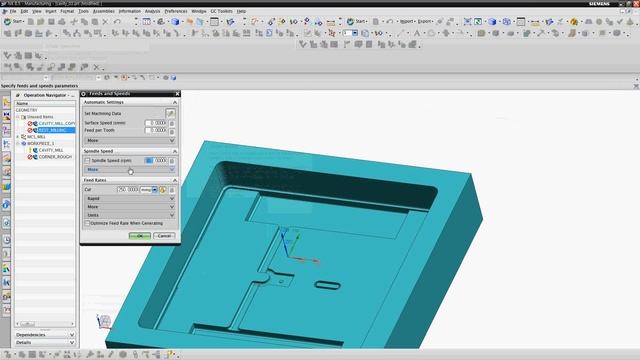Viewport: 640px width, 360px height.
Task: Open the Edit menu
Action: tap(24, 11)
